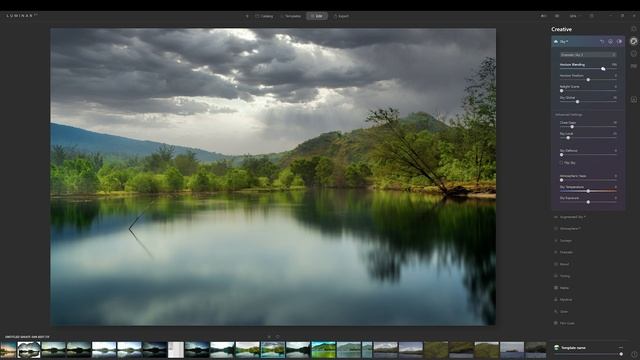Reset the Sky tool adjustments

tap(602, 42)
